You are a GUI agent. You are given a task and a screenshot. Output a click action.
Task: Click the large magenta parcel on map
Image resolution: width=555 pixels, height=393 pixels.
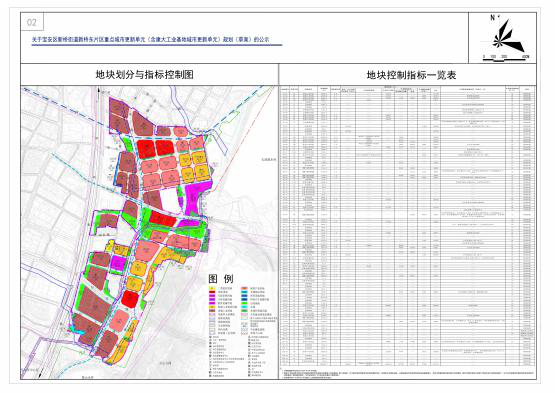(196, 196)
